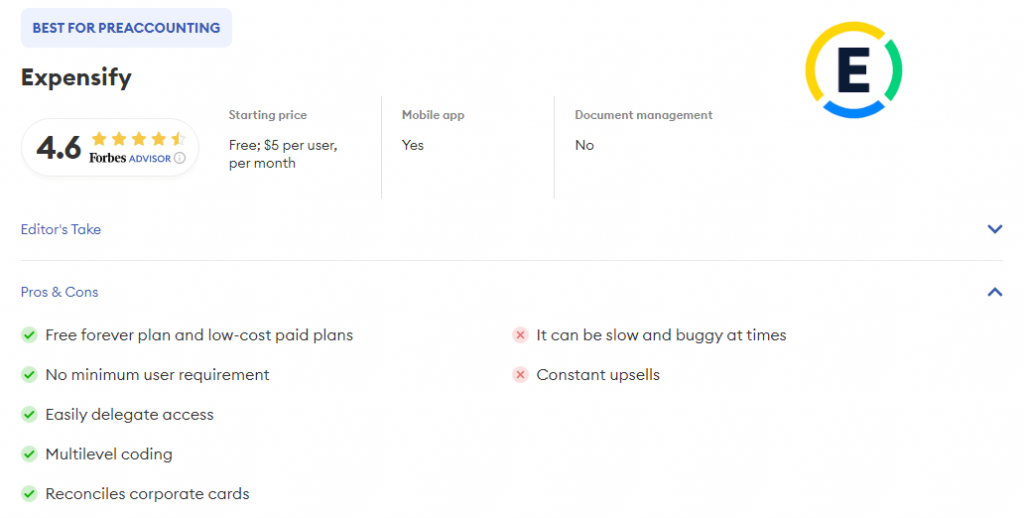The image size is (1024, 518).
Task: Expand the Editor's Take chevron
Action: pos(995,229)
